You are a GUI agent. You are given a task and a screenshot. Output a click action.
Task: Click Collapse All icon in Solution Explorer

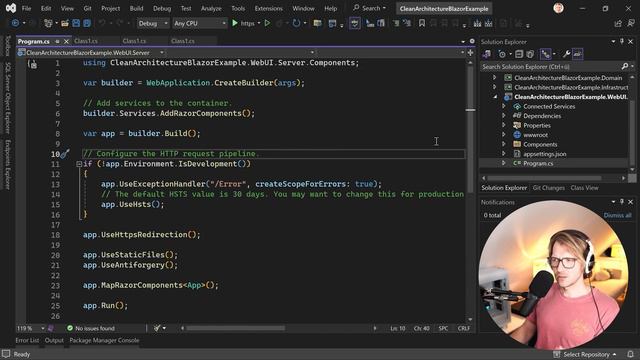coord(519,54)
